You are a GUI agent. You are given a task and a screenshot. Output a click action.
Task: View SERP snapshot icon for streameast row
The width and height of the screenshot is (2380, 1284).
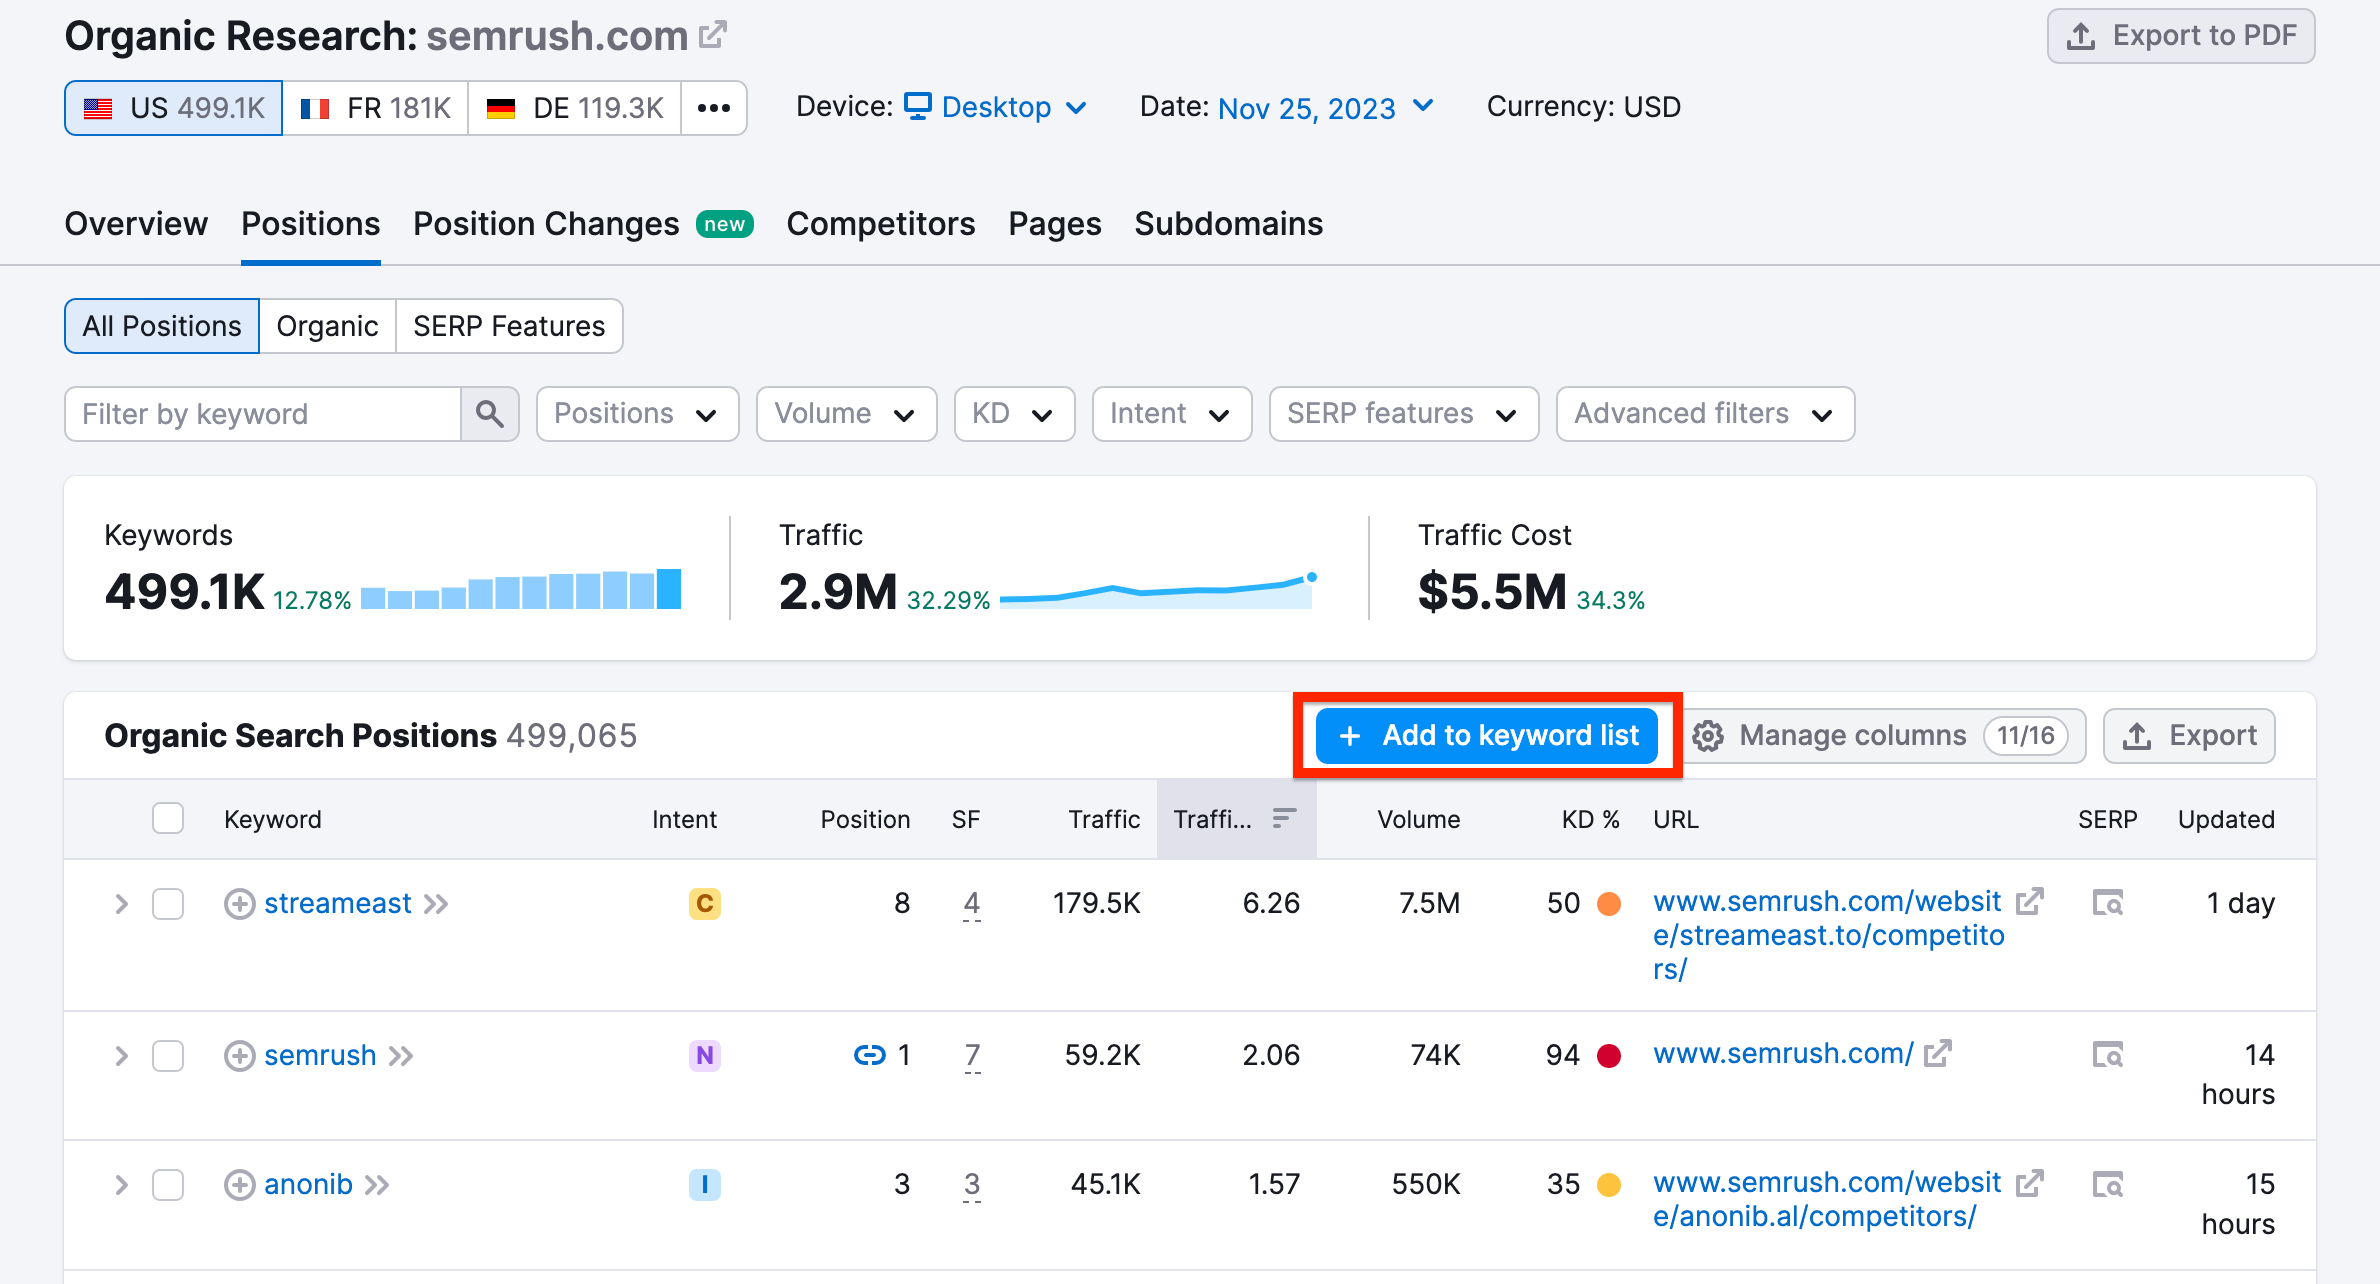(2108, 904)
